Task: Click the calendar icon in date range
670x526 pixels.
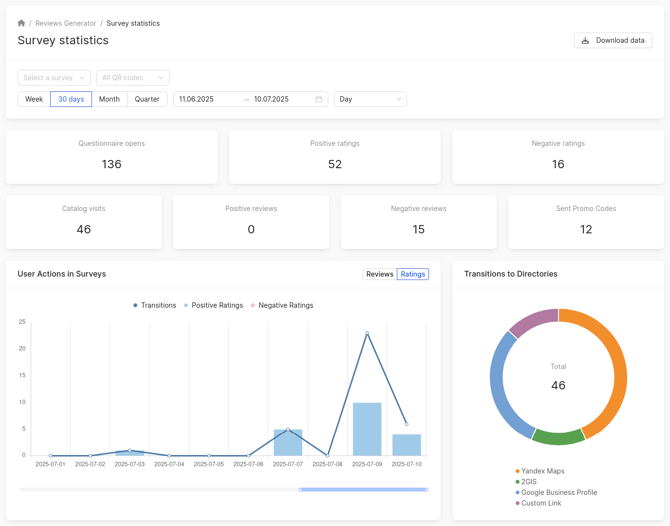Action: [319, 99]
